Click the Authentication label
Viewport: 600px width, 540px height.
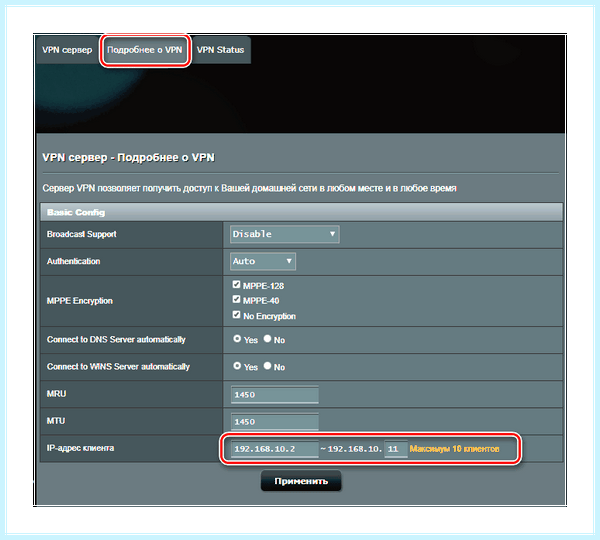[x=73, y=261]
